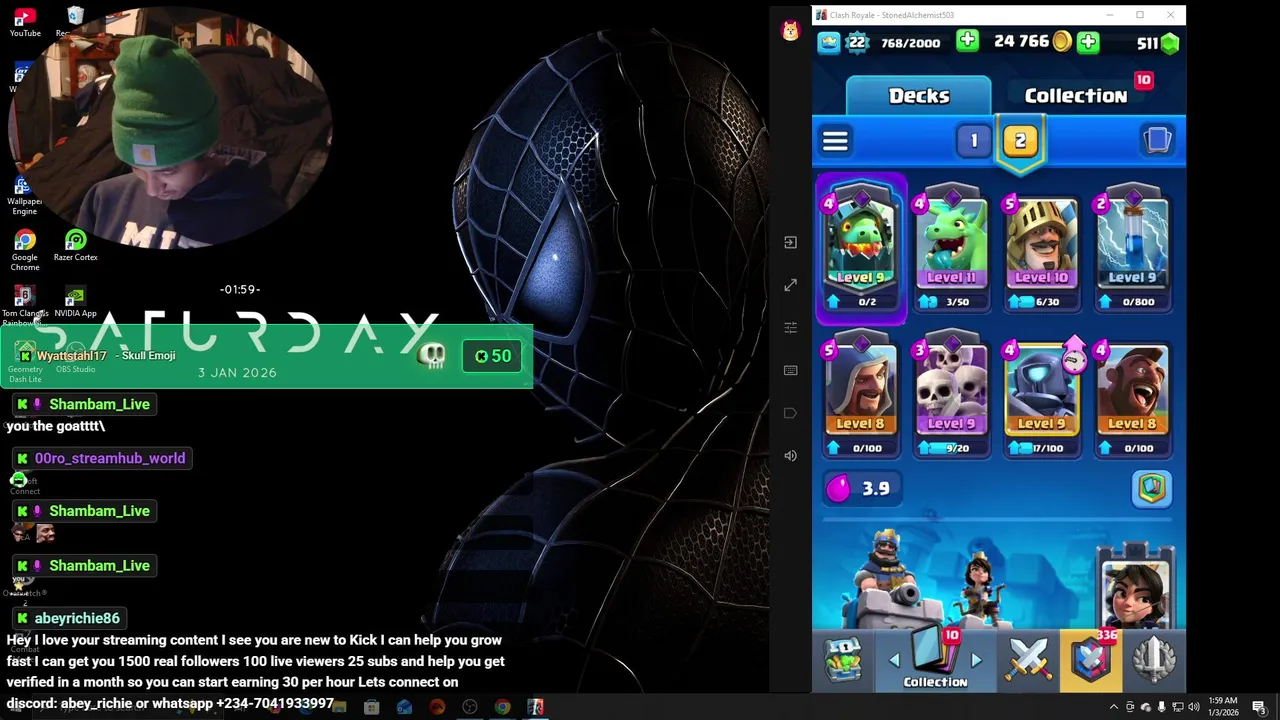The height and width of the screenshot is (720, 1280).
Task: Select the Prince card Level 10
Action: tap(1042, 249)
